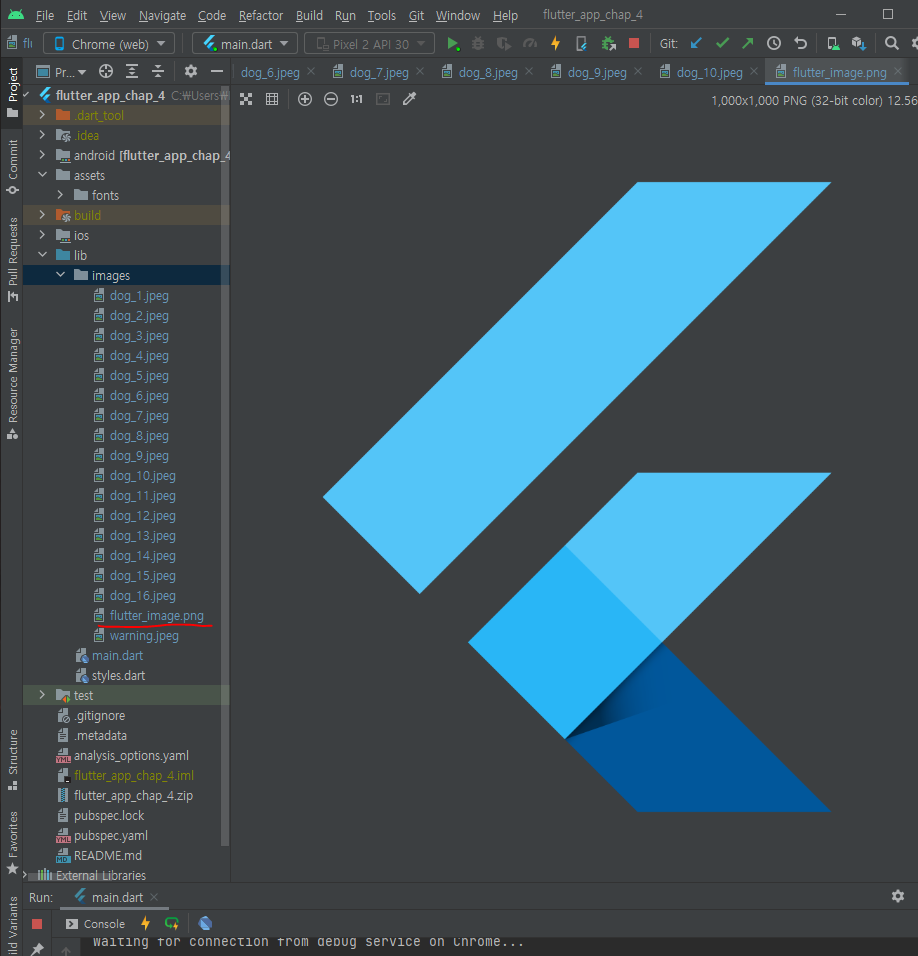The image size is (918, 956).
Task: Expand the android folder node
Action: tap(41, 155)
